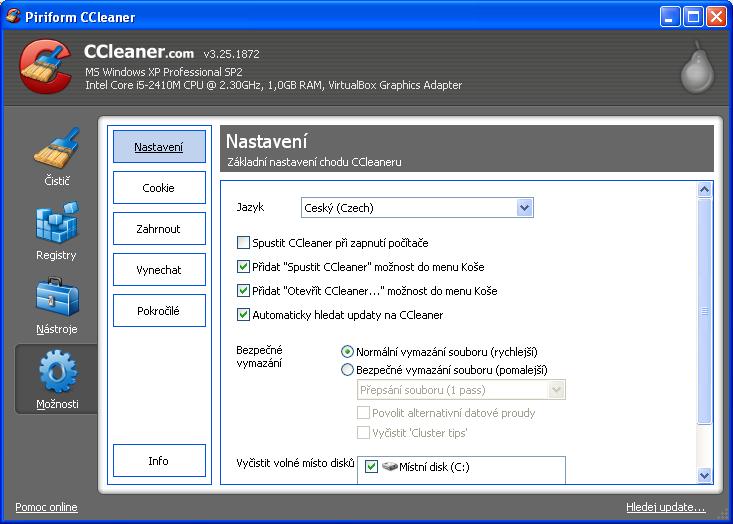Click the title bar CCleaner icon
The image size is (733, 524).
tap(13, 17)
